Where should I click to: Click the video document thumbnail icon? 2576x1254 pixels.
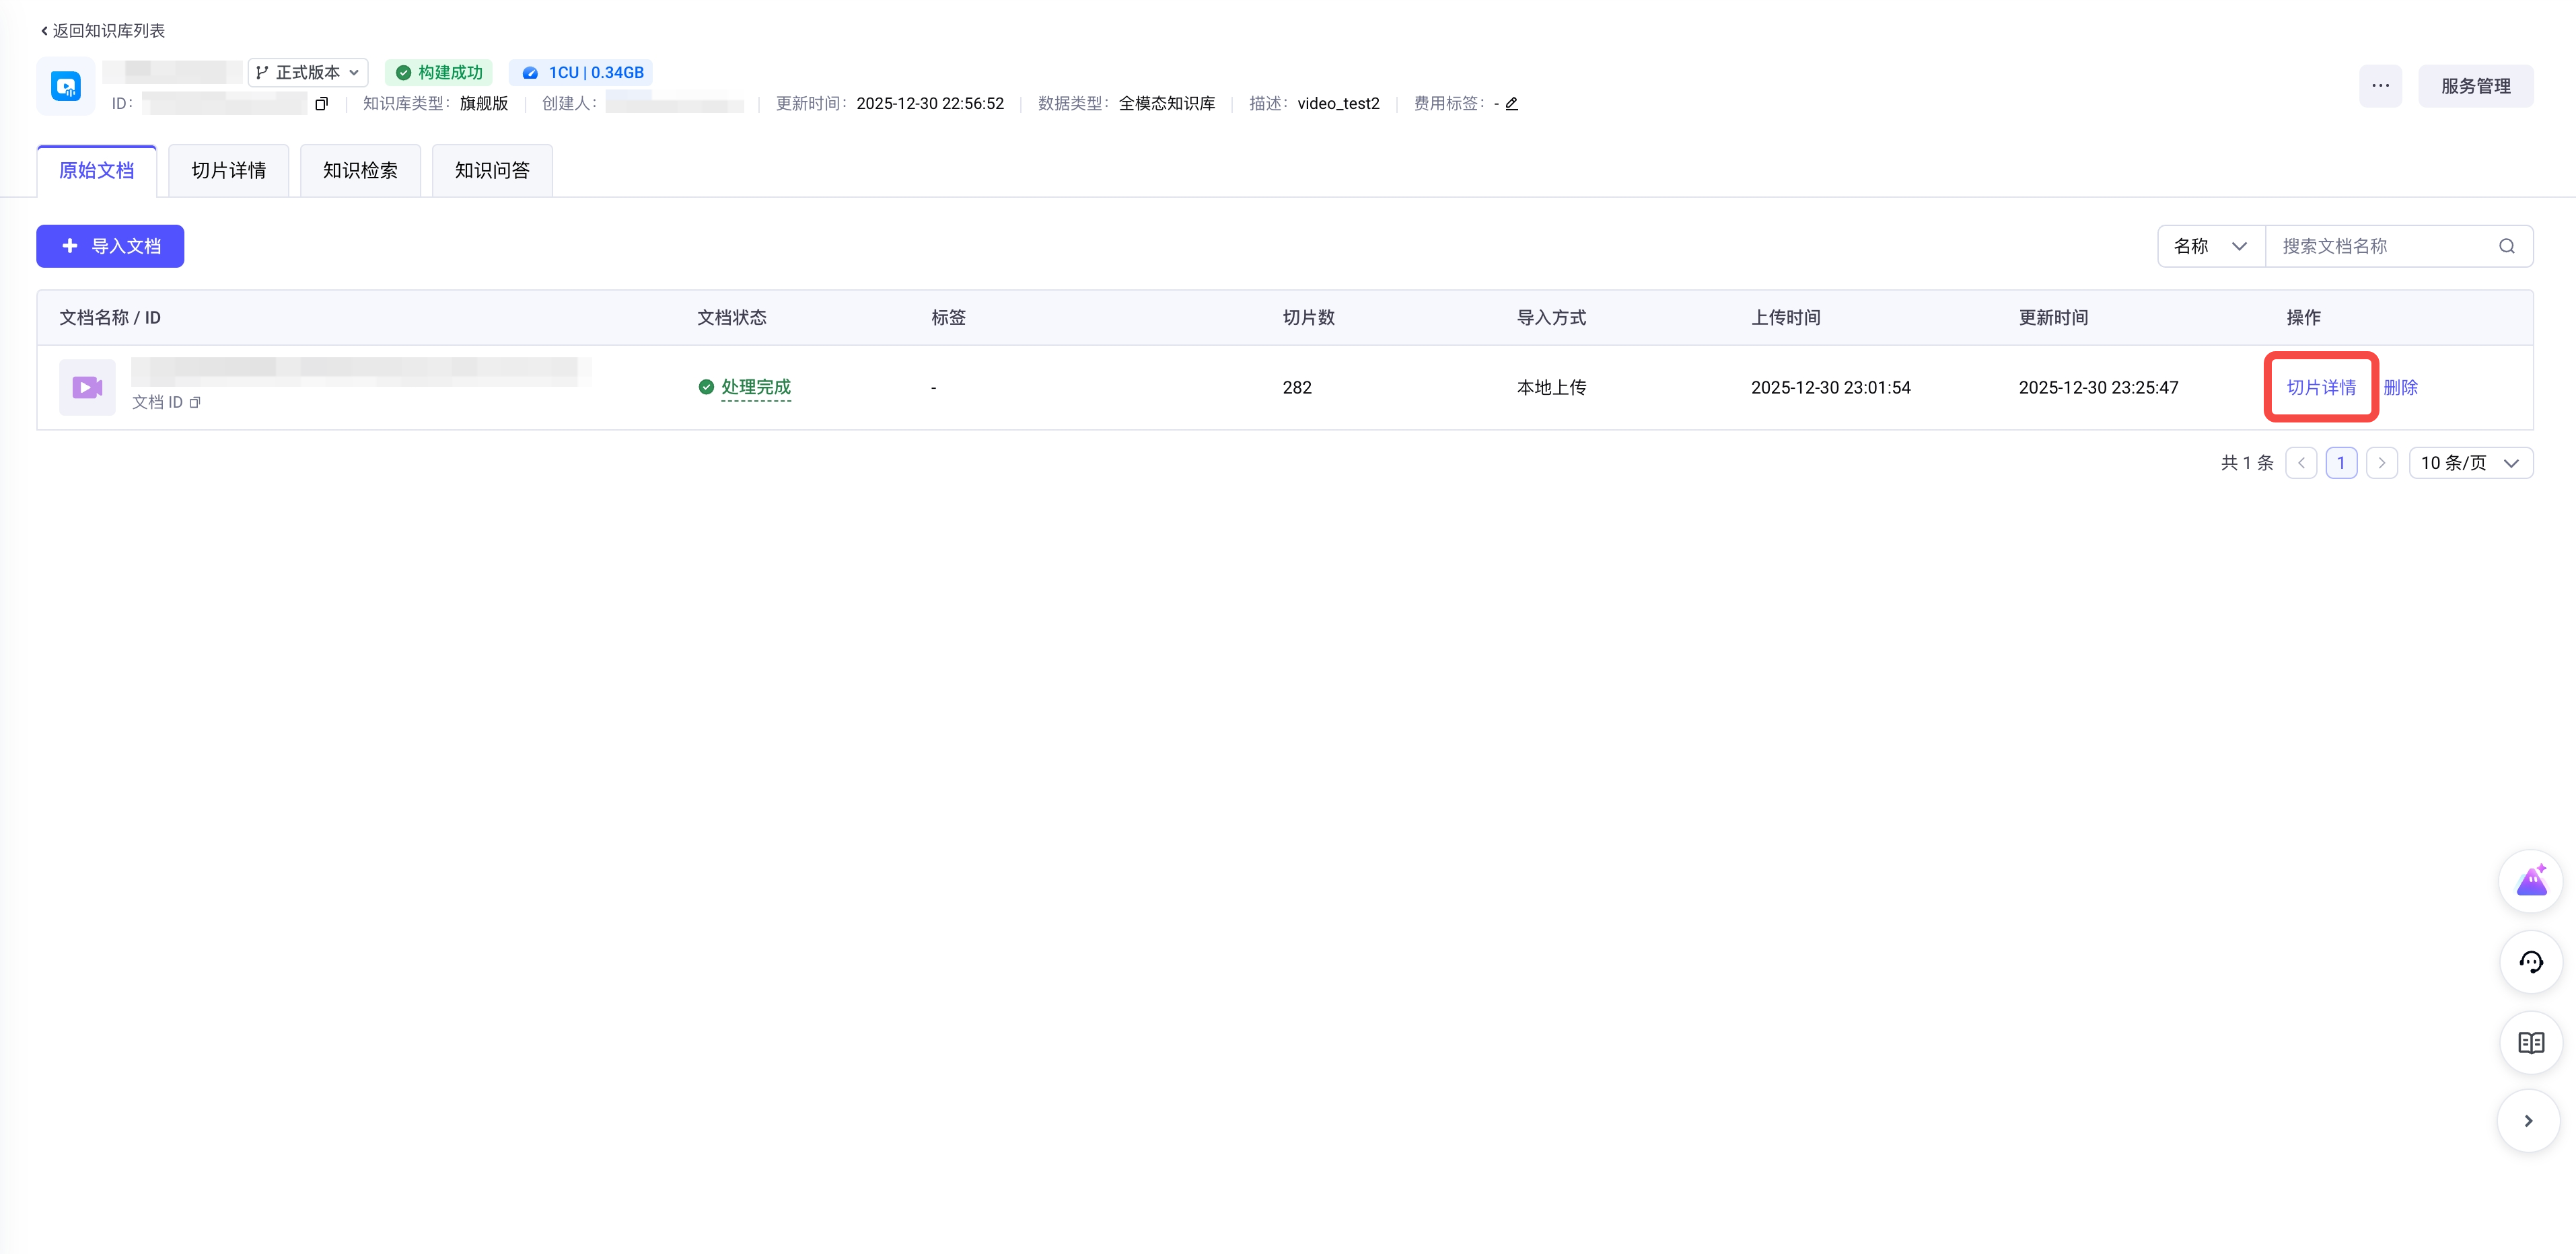(87, 387)
